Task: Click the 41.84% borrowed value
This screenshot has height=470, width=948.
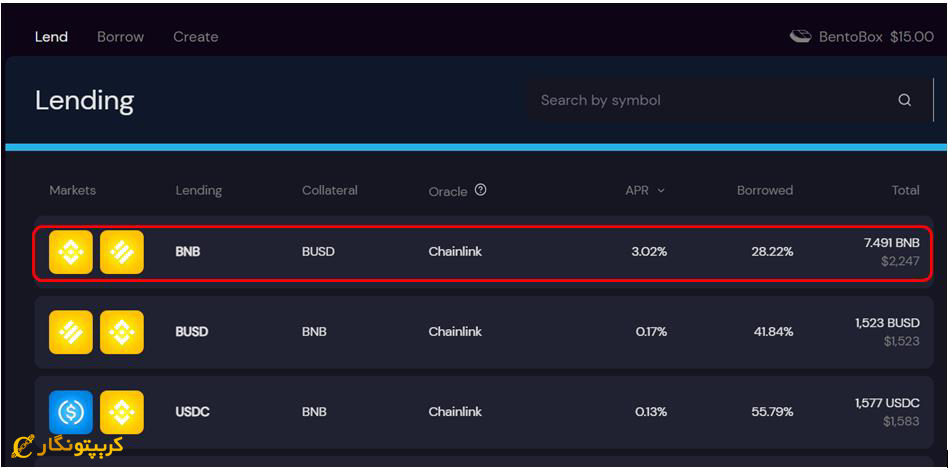Action: point(772,332)
